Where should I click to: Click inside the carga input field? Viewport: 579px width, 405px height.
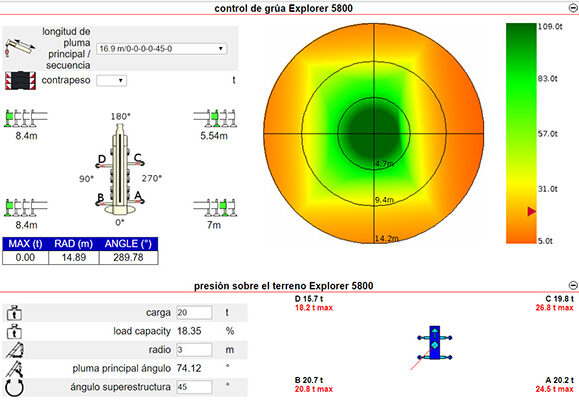194,313
